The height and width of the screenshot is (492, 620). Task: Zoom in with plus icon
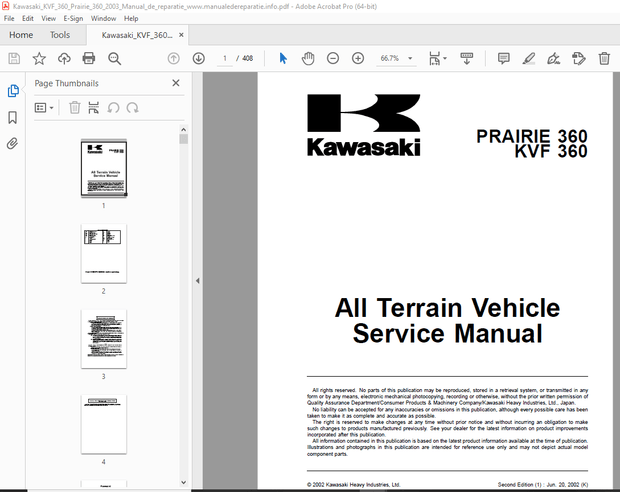coord(358,59)
